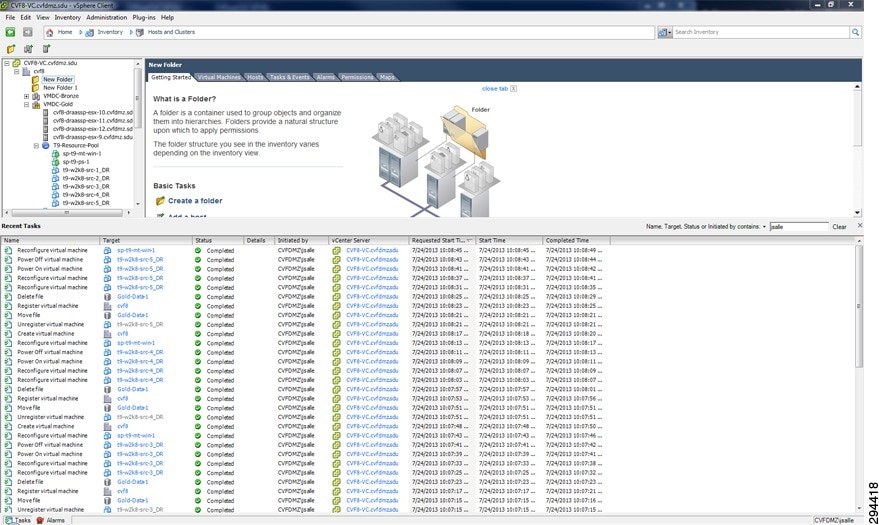Click the task filter text field containing jsalle
Screen dimensions: 879x525
(798, 227)
